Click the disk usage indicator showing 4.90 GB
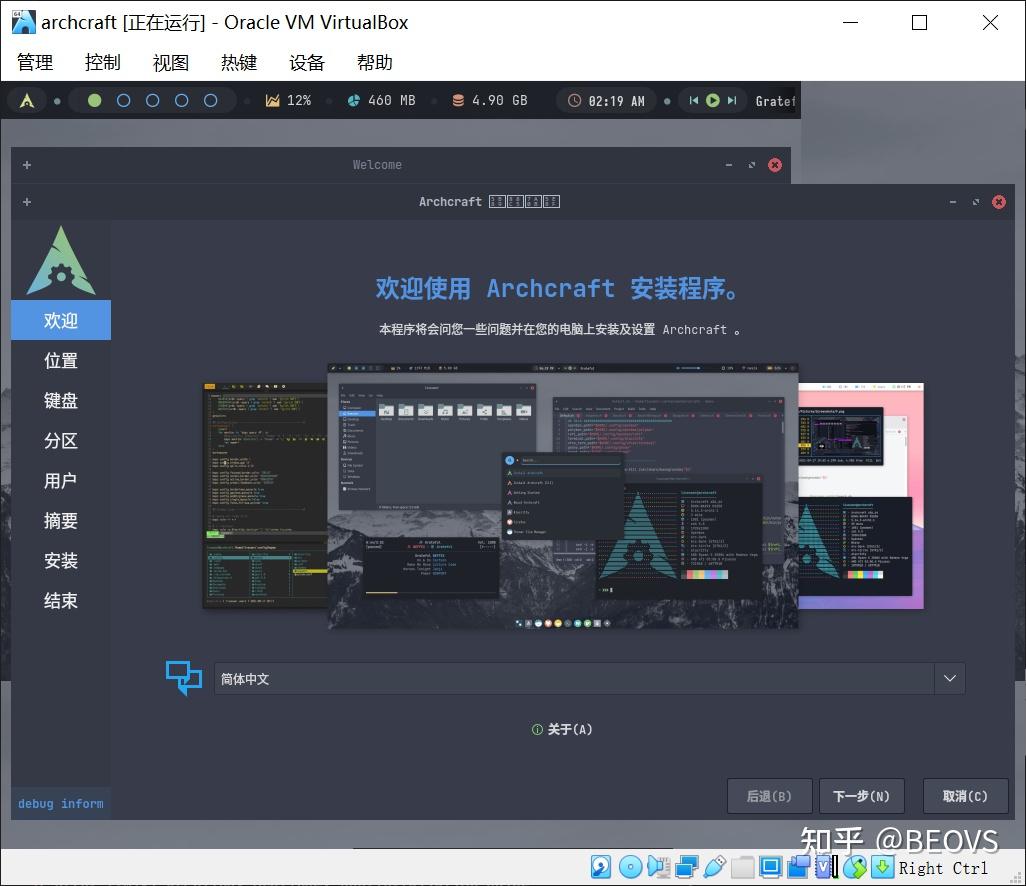Image resolution: width=1026 pixels, height=886 pixels. click(x=488, y=100)
